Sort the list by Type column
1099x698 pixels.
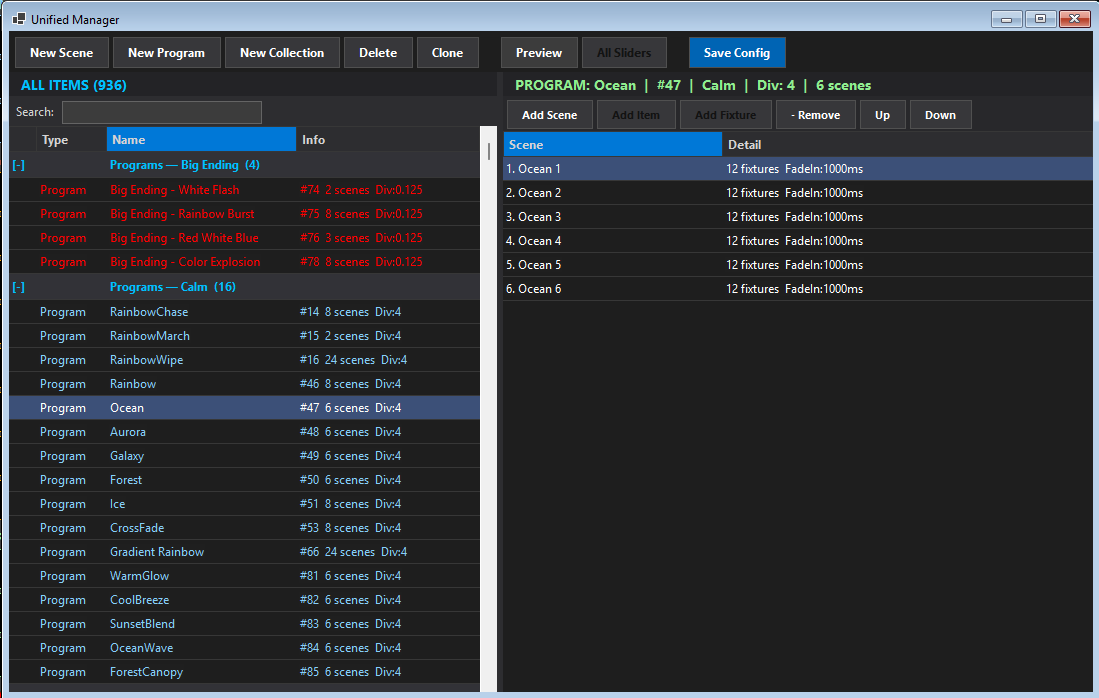[70, 140]
